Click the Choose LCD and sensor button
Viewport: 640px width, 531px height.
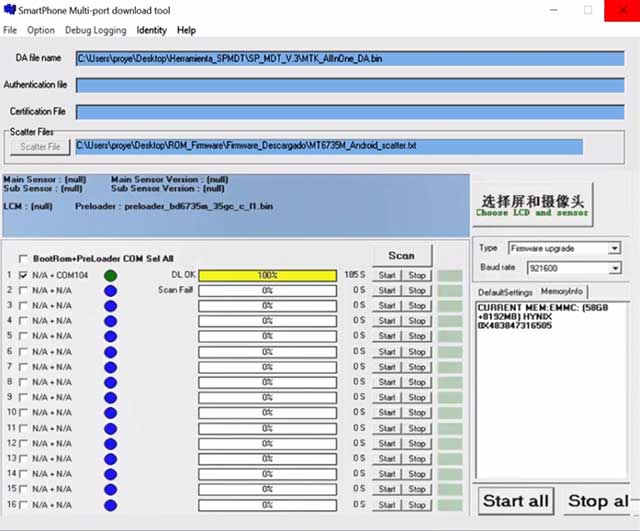click(532, 205)
